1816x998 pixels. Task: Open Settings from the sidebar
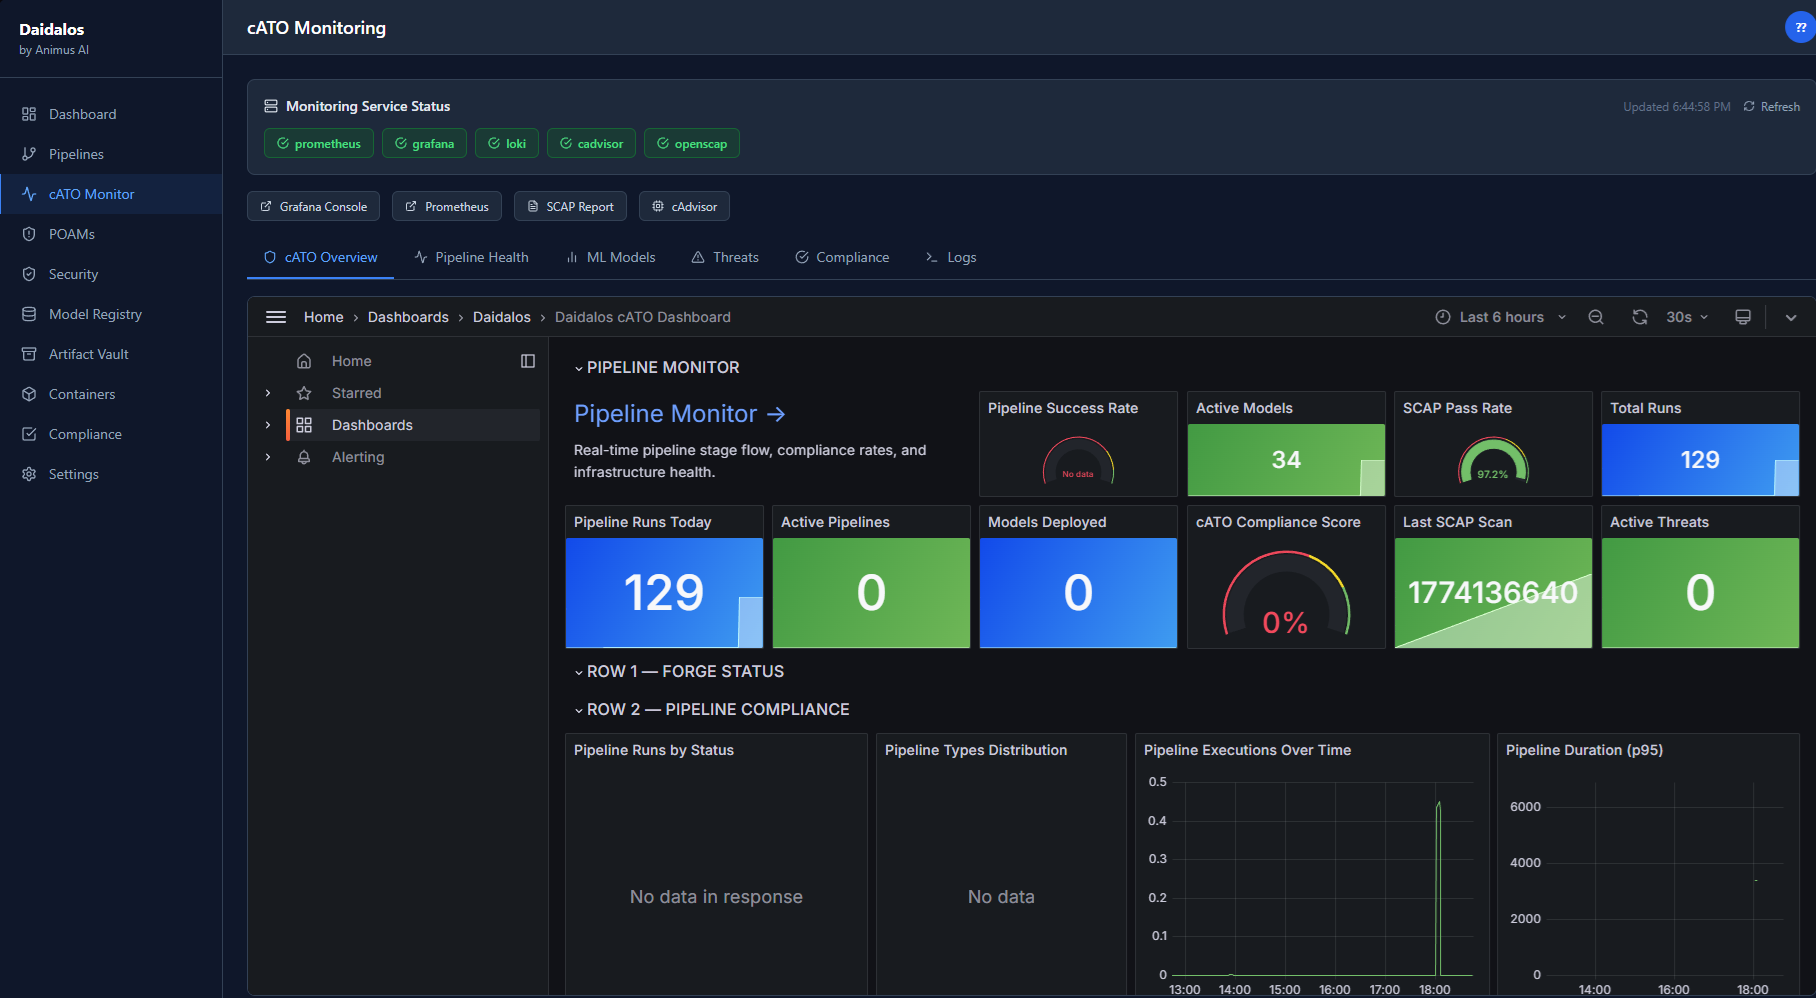click(73, 474)
